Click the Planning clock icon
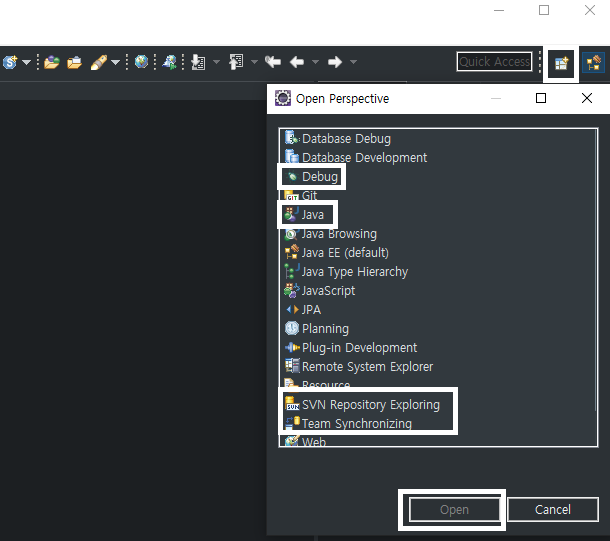The width and height of the screenshot is (610, 541). (x=292, y=328)
